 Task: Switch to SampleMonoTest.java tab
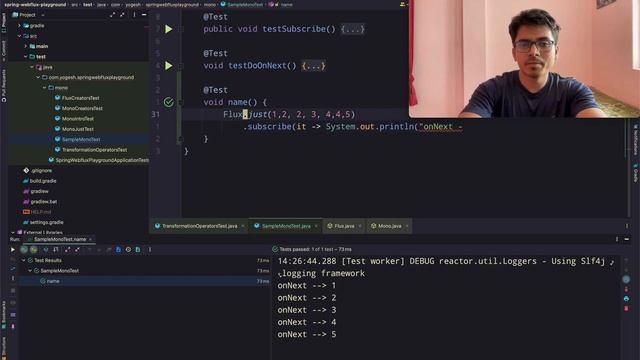tap(286, 226)
